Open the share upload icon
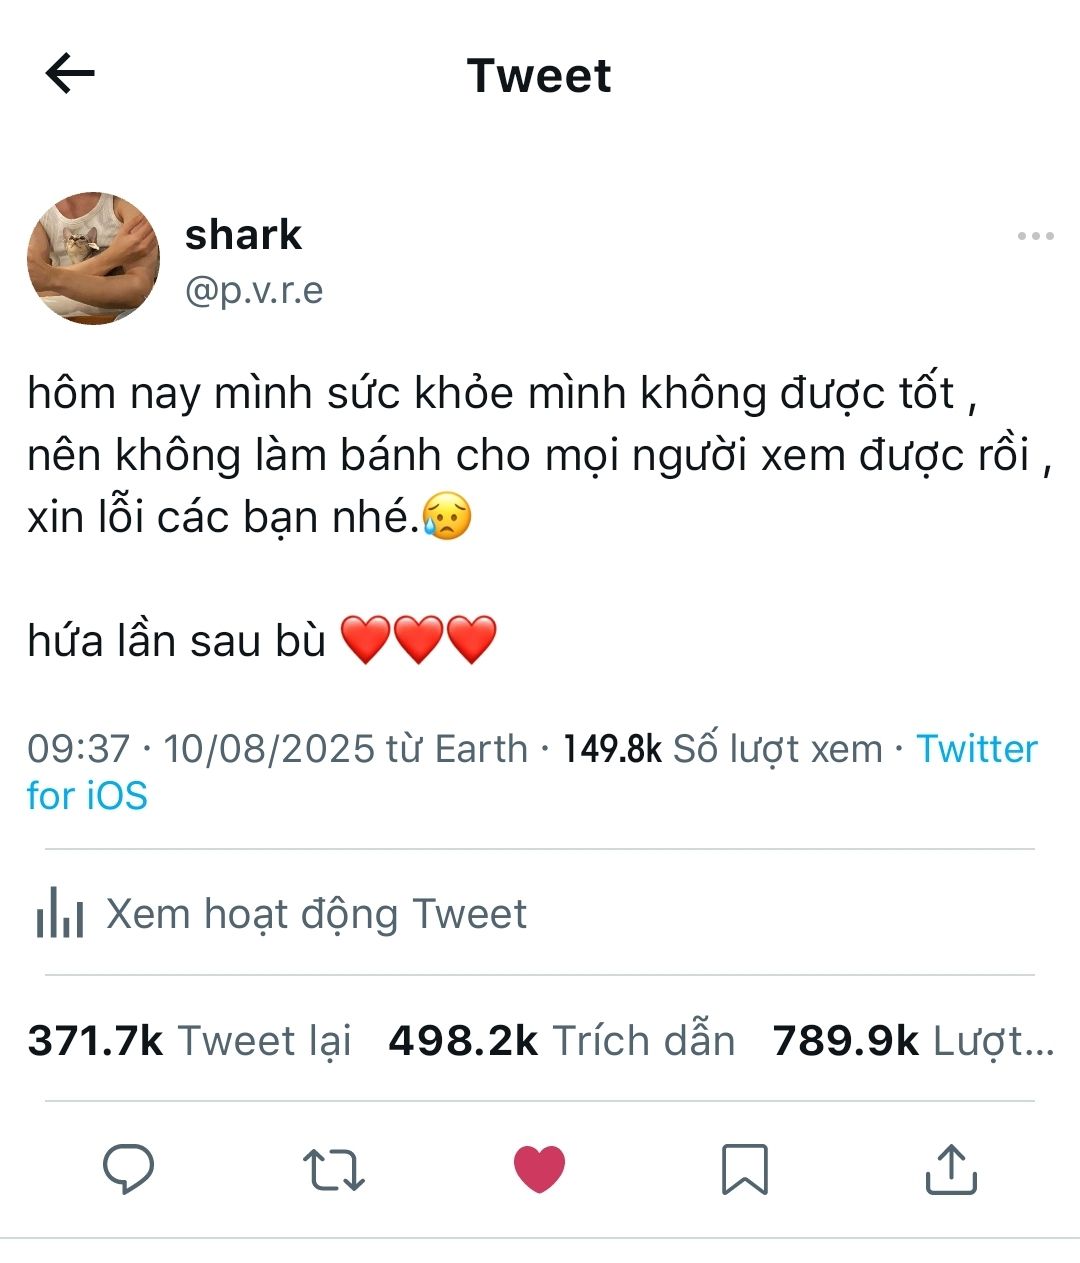The height and width of the screenshot is (1263, 1080). (x=950, y=1169)
